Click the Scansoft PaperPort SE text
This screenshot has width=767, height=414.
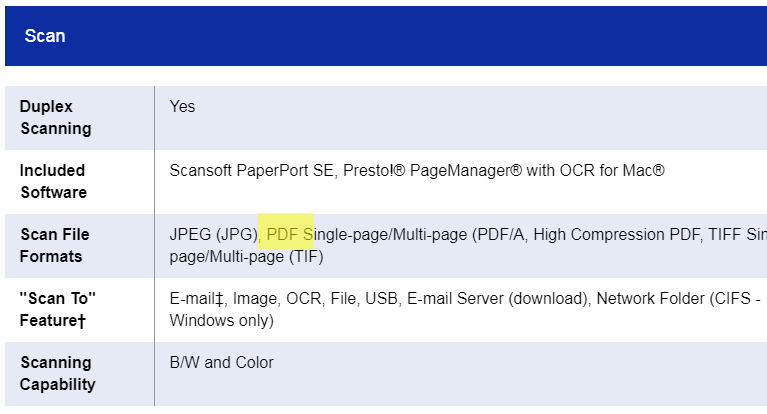coord(251,170)
